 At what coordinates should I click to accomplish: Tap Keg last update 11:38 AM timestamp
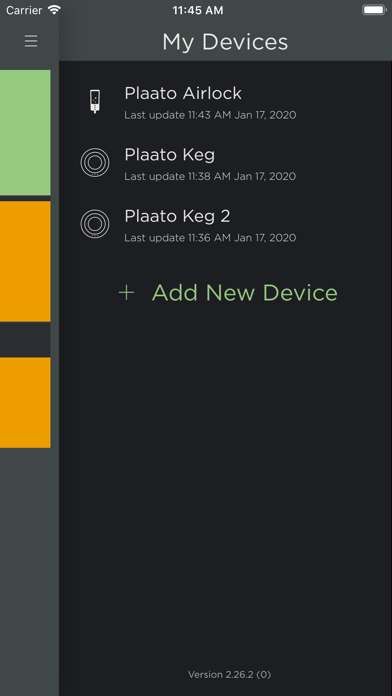coord(210,177)
